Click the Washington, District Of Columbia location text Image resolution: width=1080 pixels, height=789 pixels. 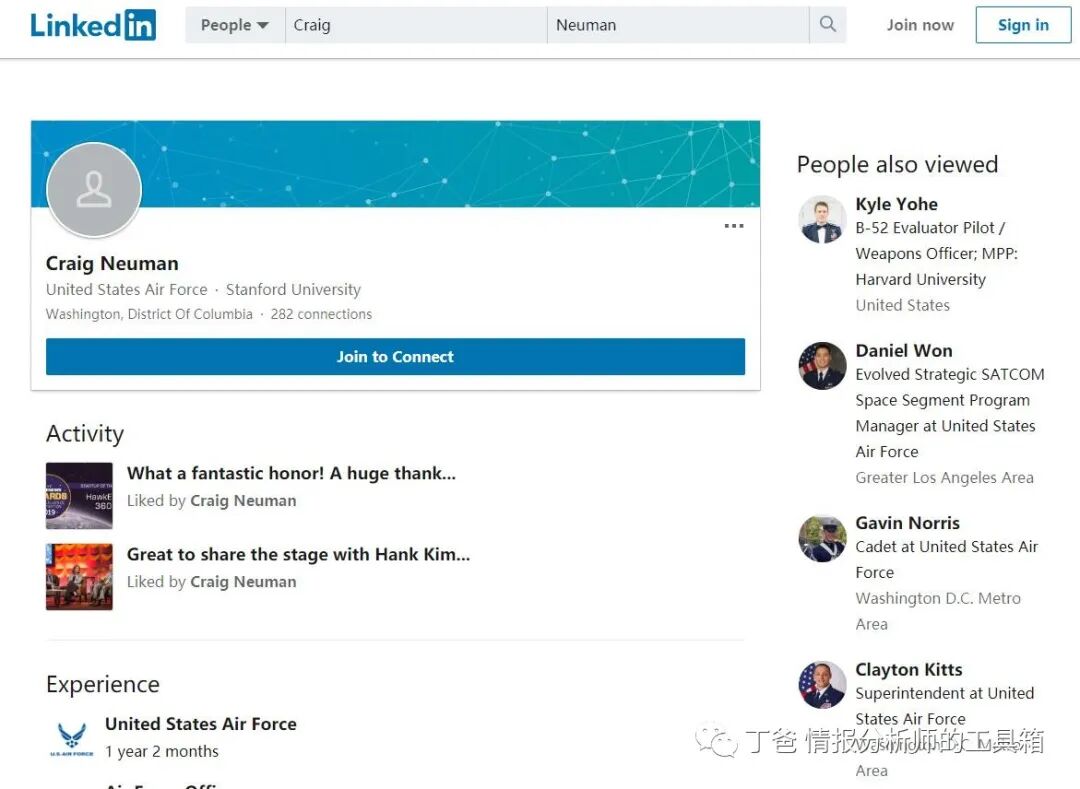(149, 314)
